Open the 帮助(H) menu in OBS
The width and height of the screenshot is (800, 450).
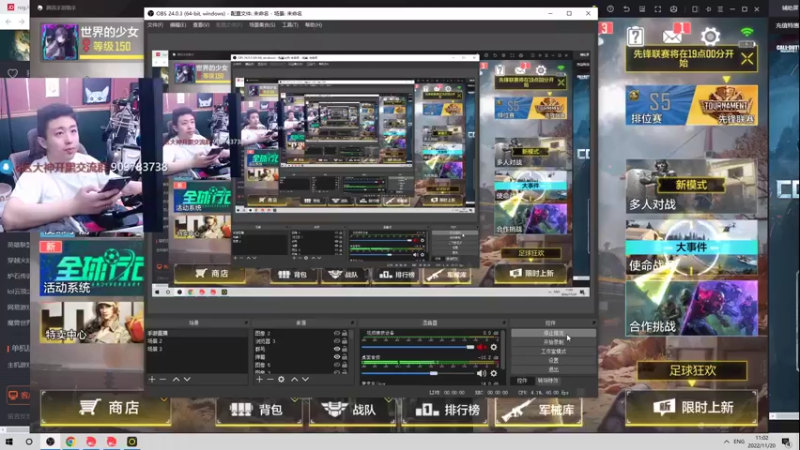tap(313, 24)
